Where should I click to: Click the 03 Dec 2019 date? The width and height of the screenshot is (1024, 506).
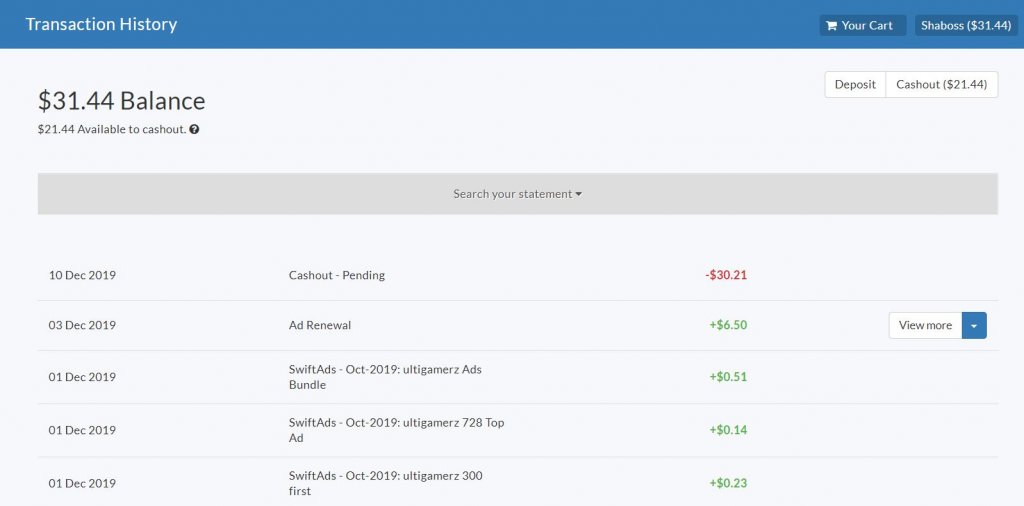[x=82, y=325]
